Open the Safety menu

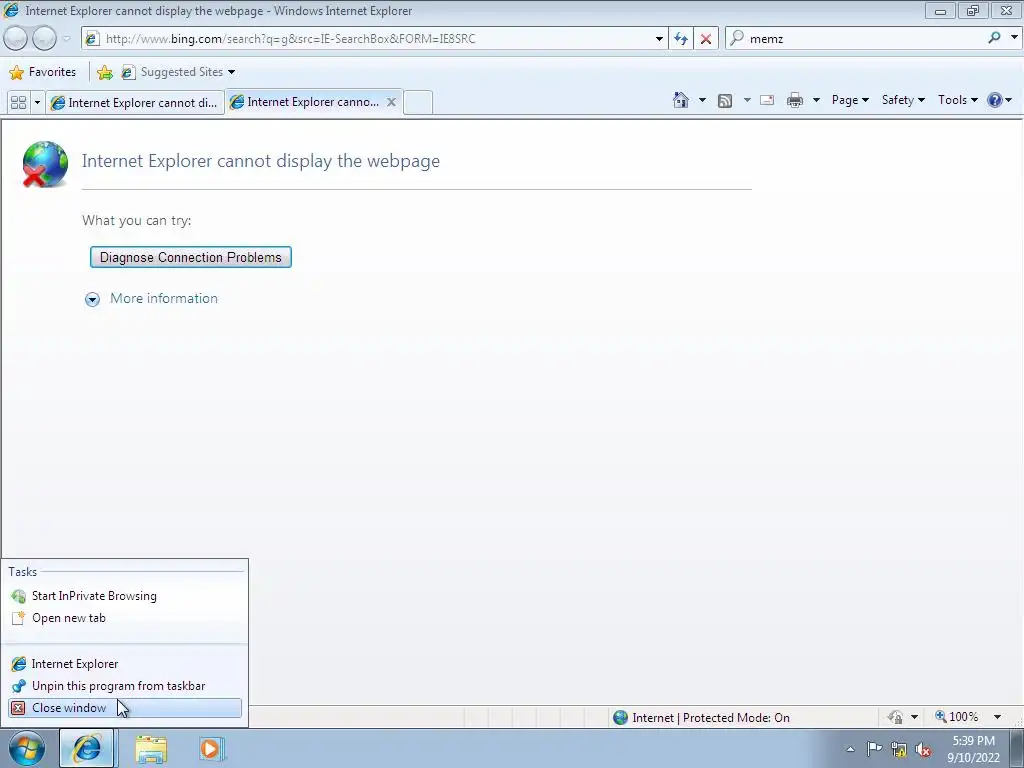[x=903, y=100]
